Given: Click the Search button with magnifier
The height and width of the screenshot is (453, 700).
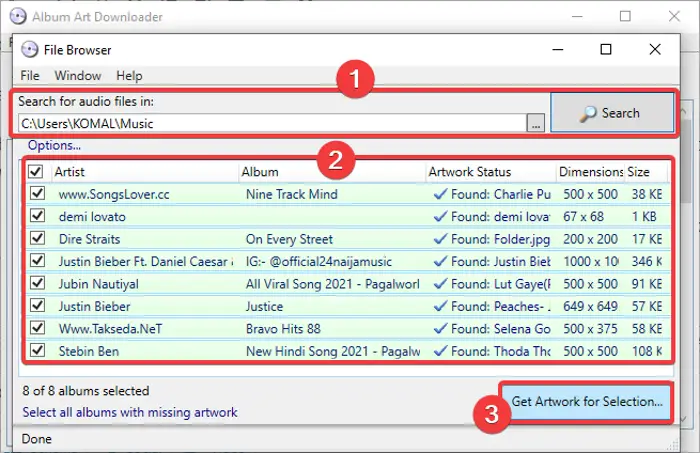Looking at the screenshot, I should tap(612, 113).
